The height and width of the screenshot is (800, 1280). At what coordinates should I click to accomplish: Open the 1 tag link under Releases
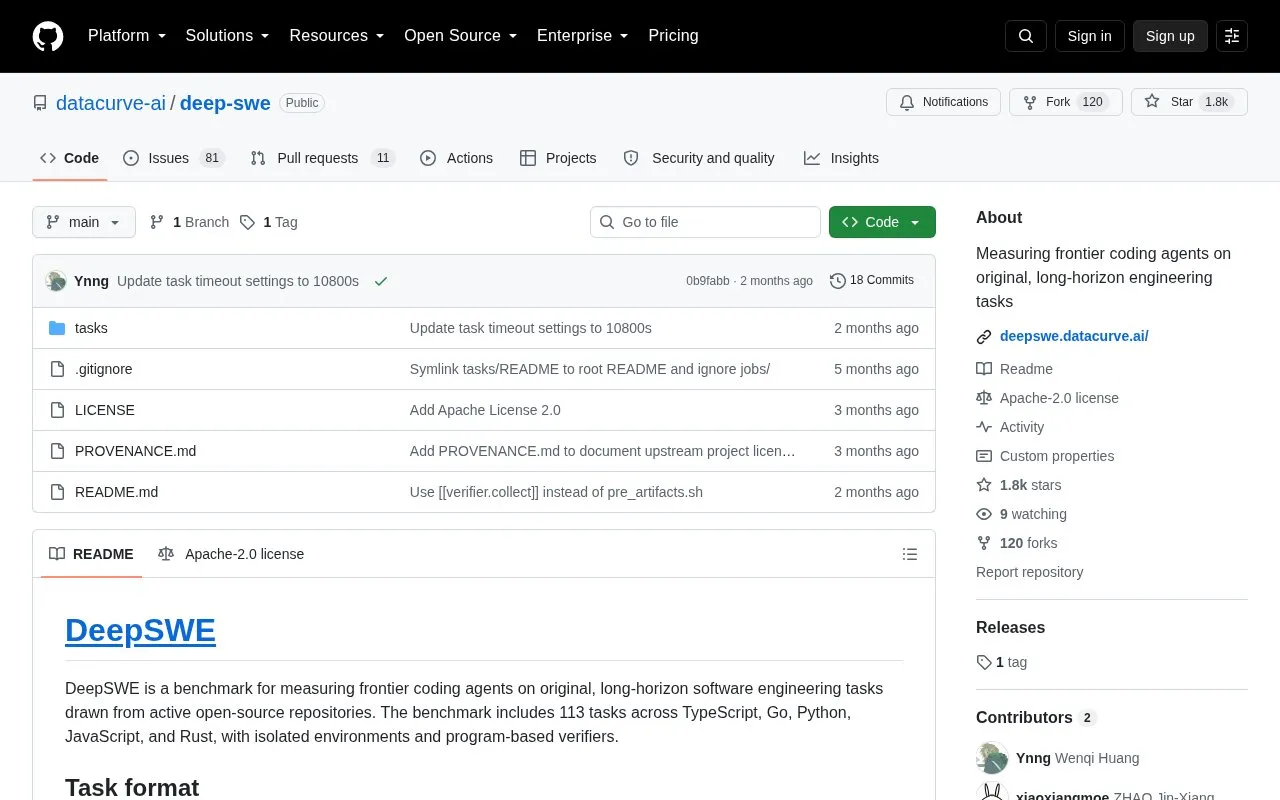1001,662
